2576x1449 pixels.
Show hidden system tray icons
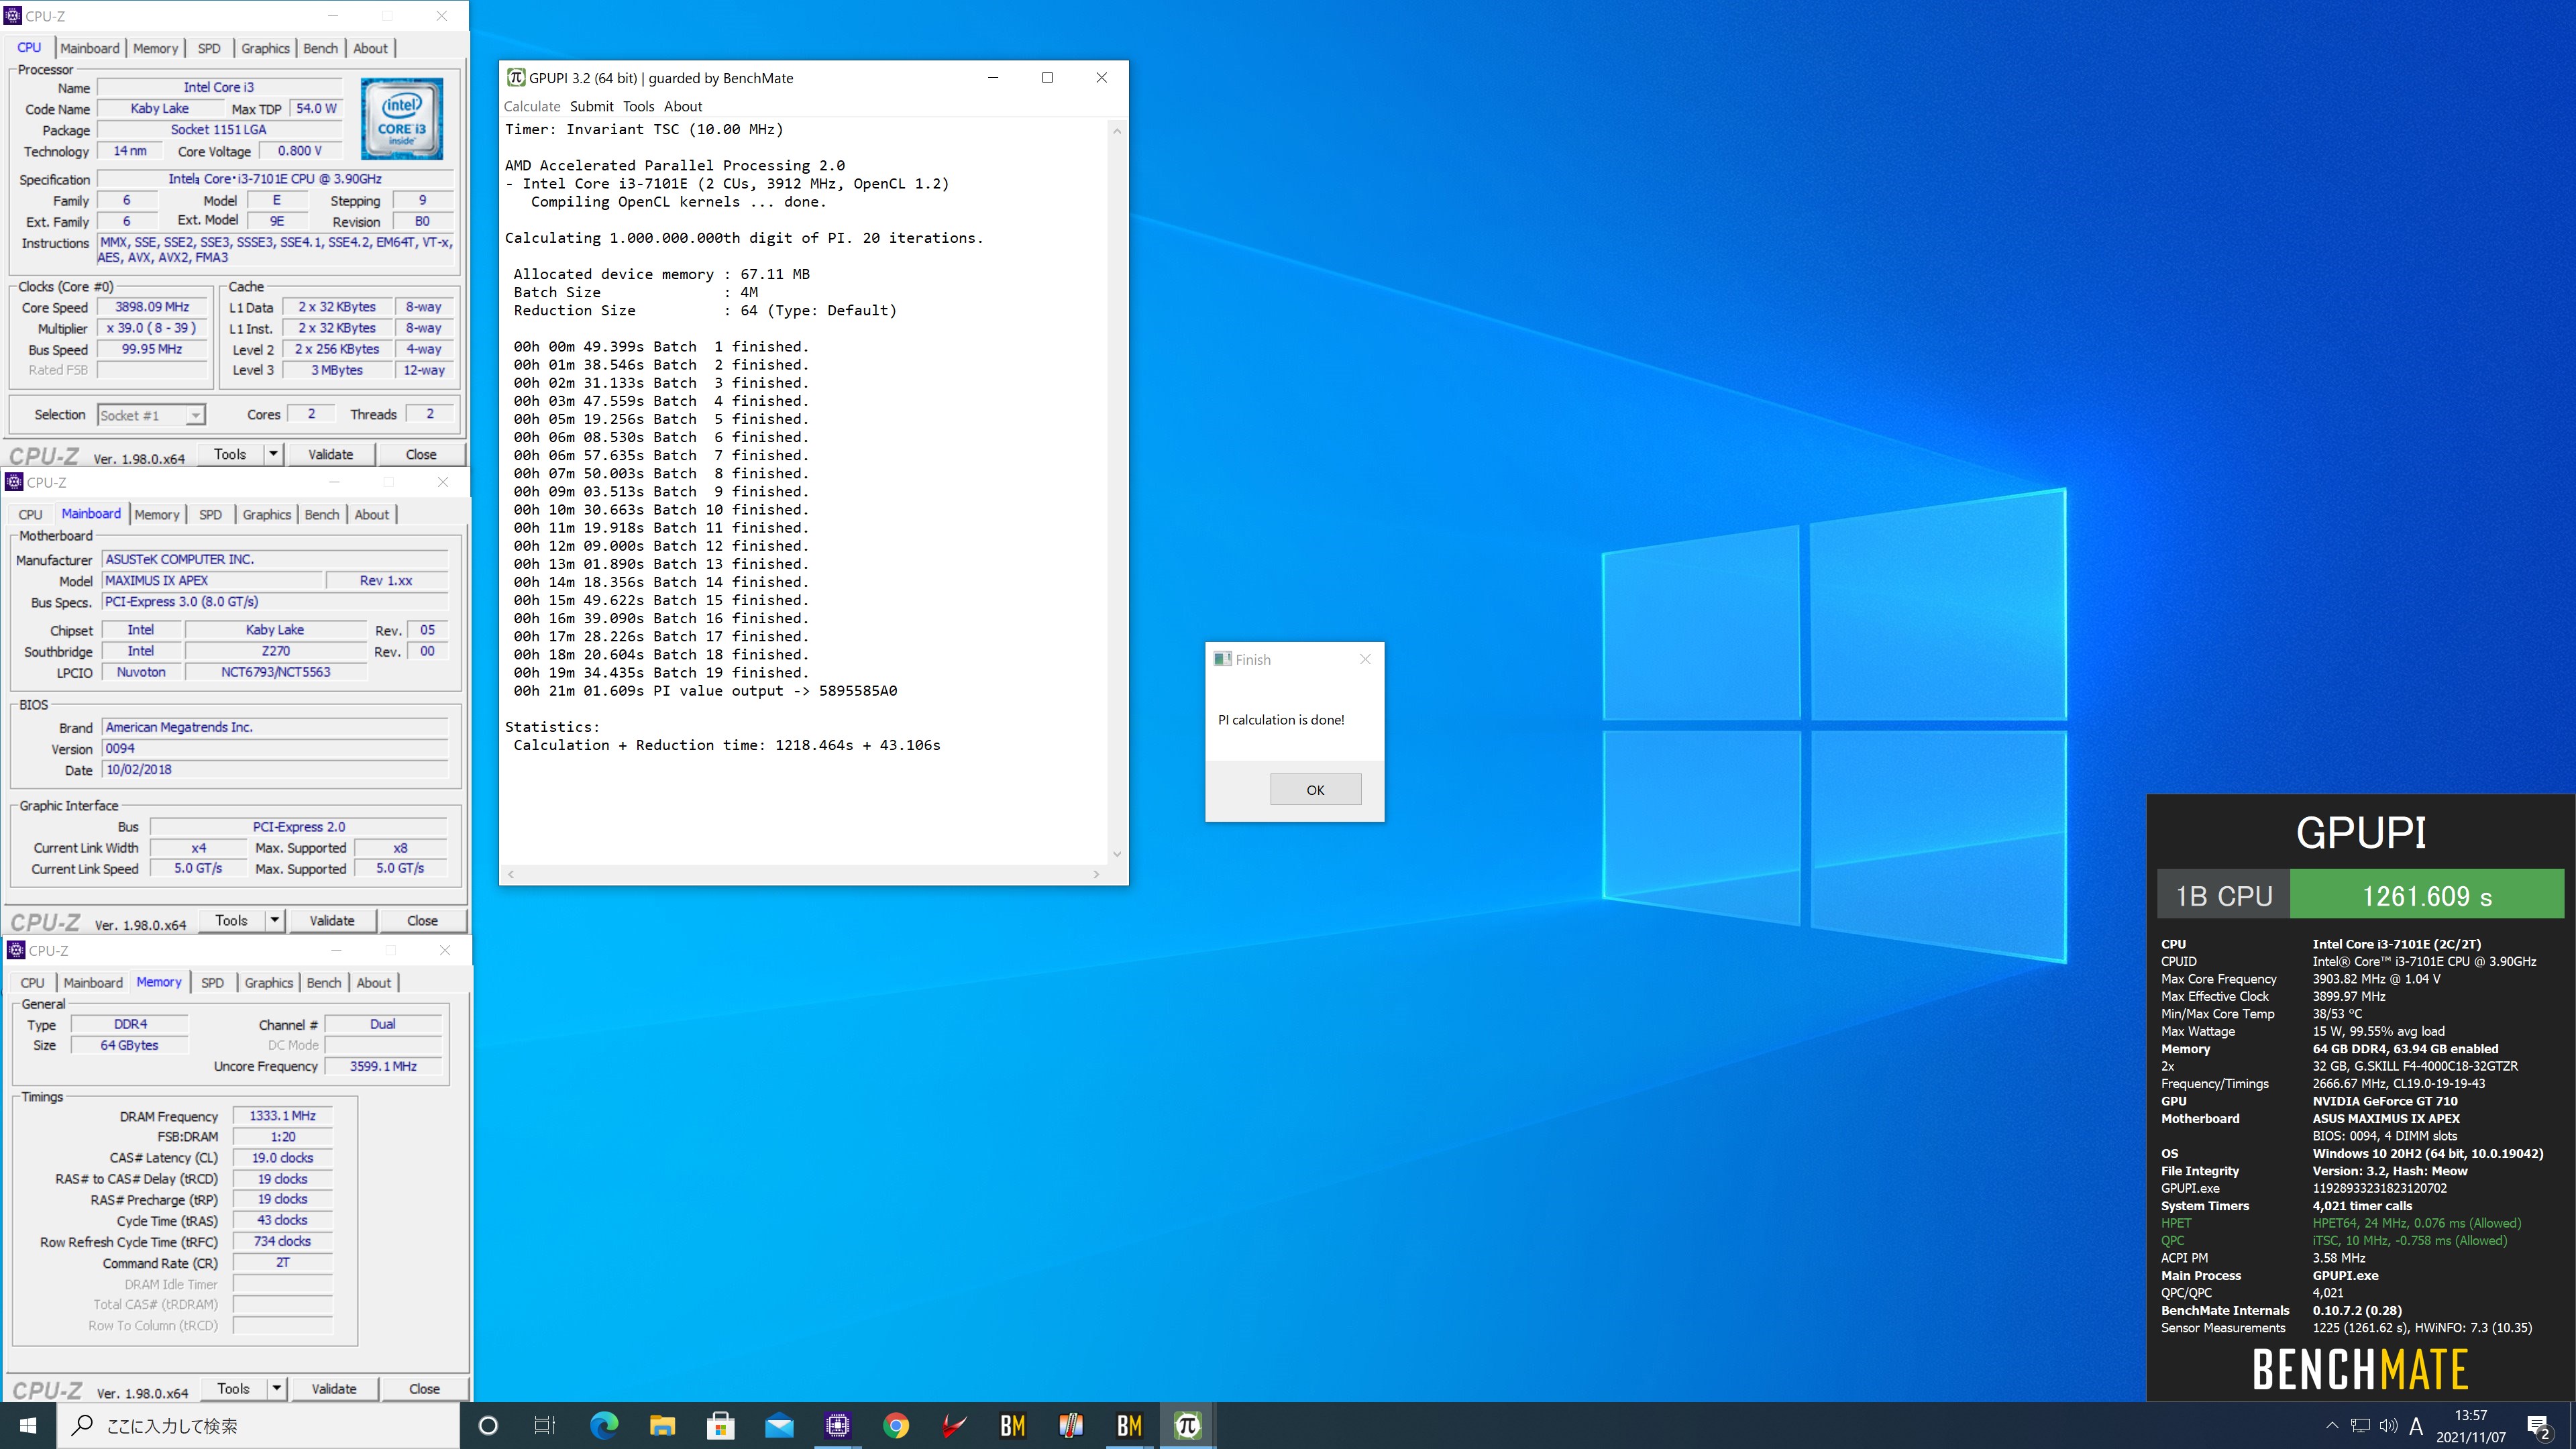click(x=2332, y=1426)
